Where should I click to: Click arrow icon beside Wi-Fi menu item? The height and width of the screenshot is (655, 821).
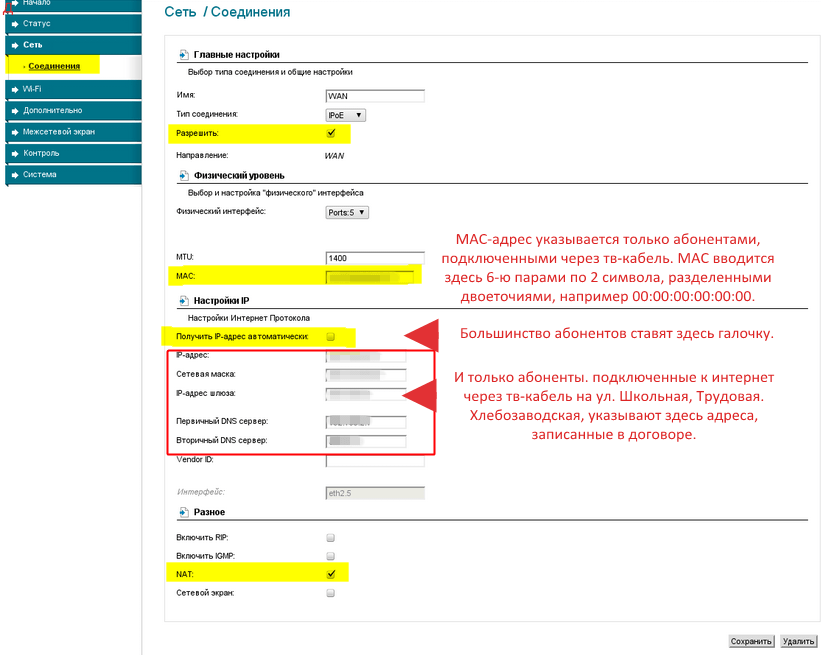(x=14, y=89)
